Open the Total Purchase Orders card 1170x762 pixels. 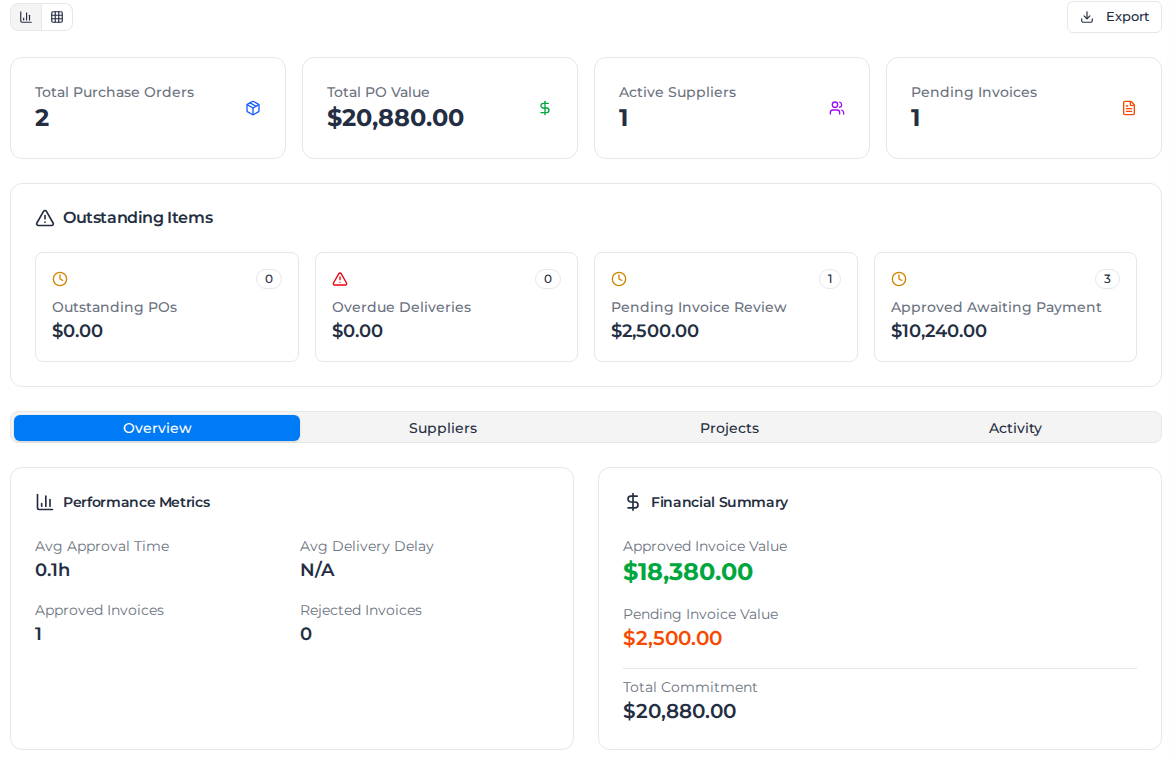[x=148, y=108]
